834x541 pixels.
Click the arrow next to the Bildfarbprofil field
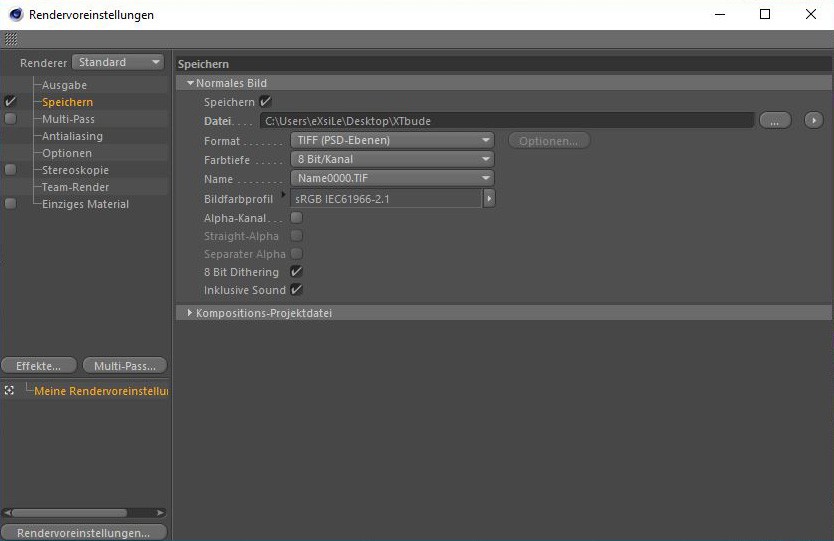click(489, 199)
